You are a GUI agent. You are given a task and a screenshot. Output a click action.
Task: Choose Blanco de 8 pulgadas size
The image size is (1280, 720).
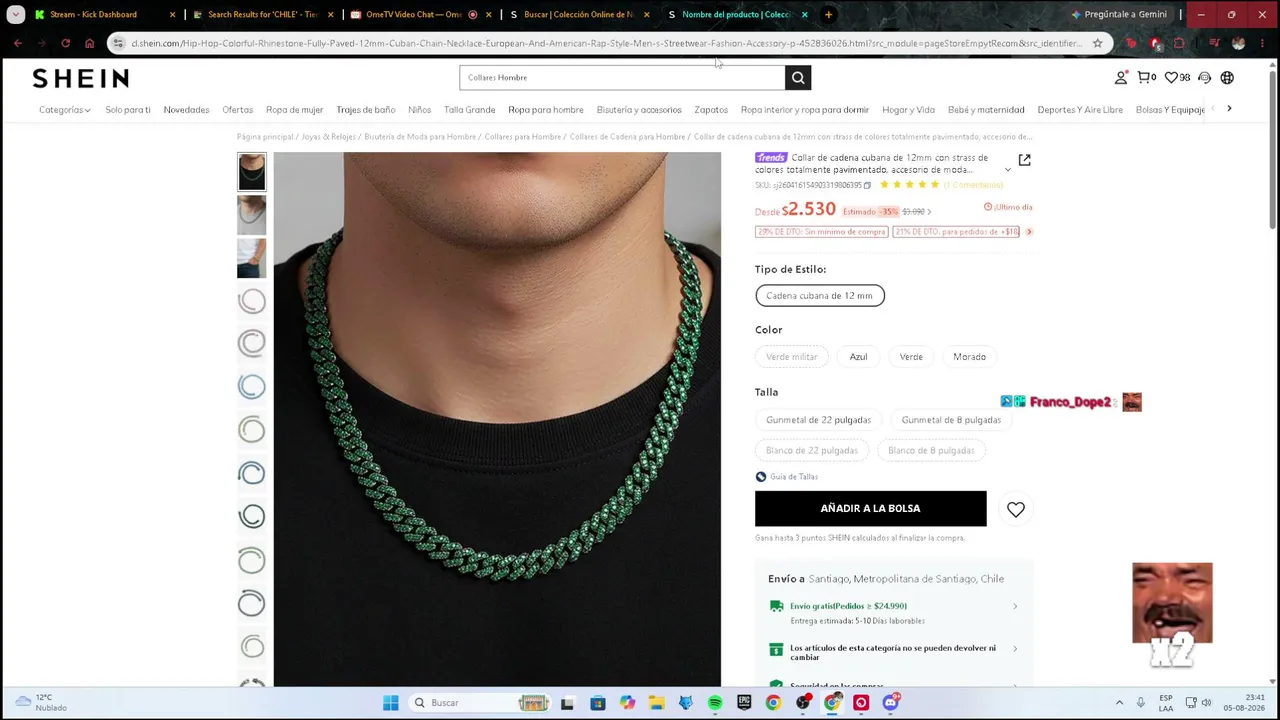[x=931, y=451]
